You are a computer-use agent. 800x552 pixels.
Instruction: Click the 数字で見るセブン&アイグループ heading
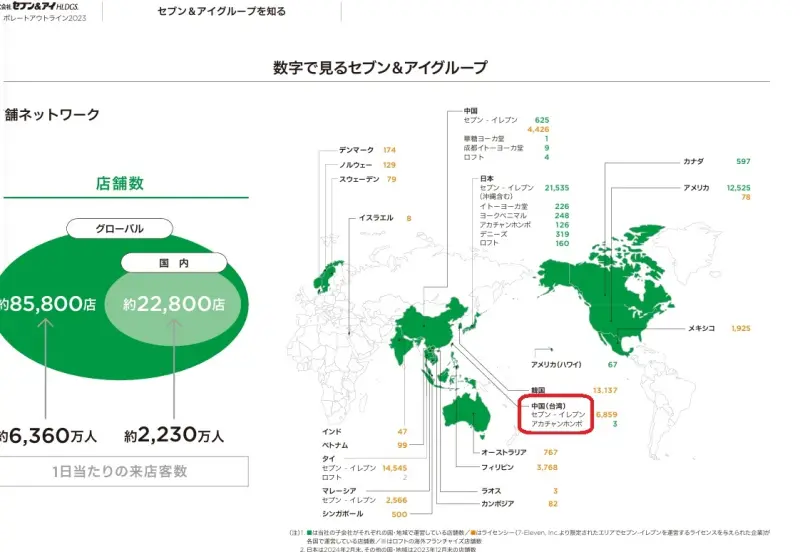click(380, 67)
